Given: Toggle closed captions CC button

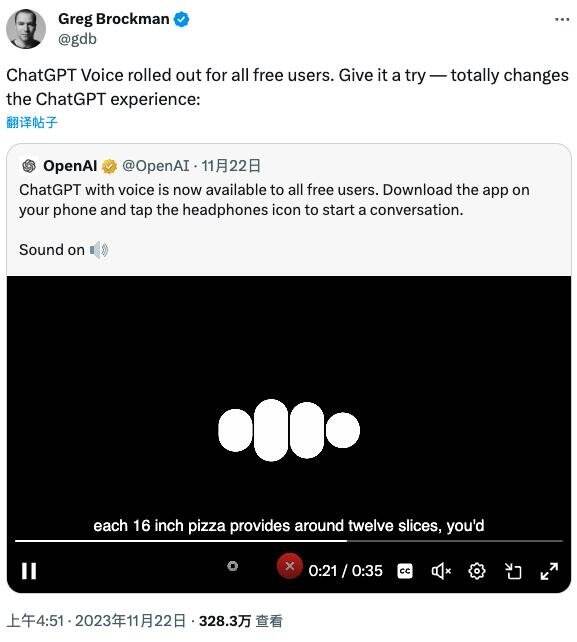Looking at the screenshot, I should [x=405, y=571].
